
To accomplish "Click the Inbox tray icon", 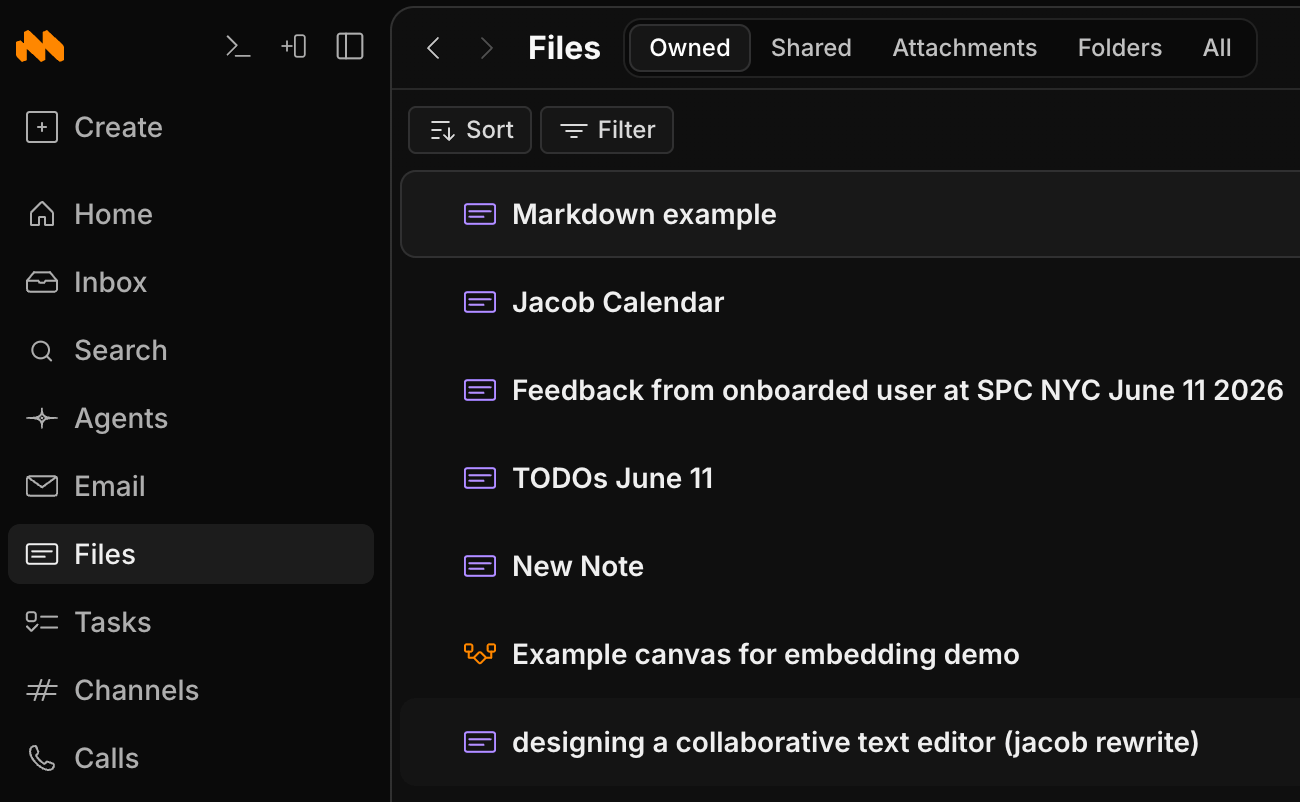I will pos(41,282).
